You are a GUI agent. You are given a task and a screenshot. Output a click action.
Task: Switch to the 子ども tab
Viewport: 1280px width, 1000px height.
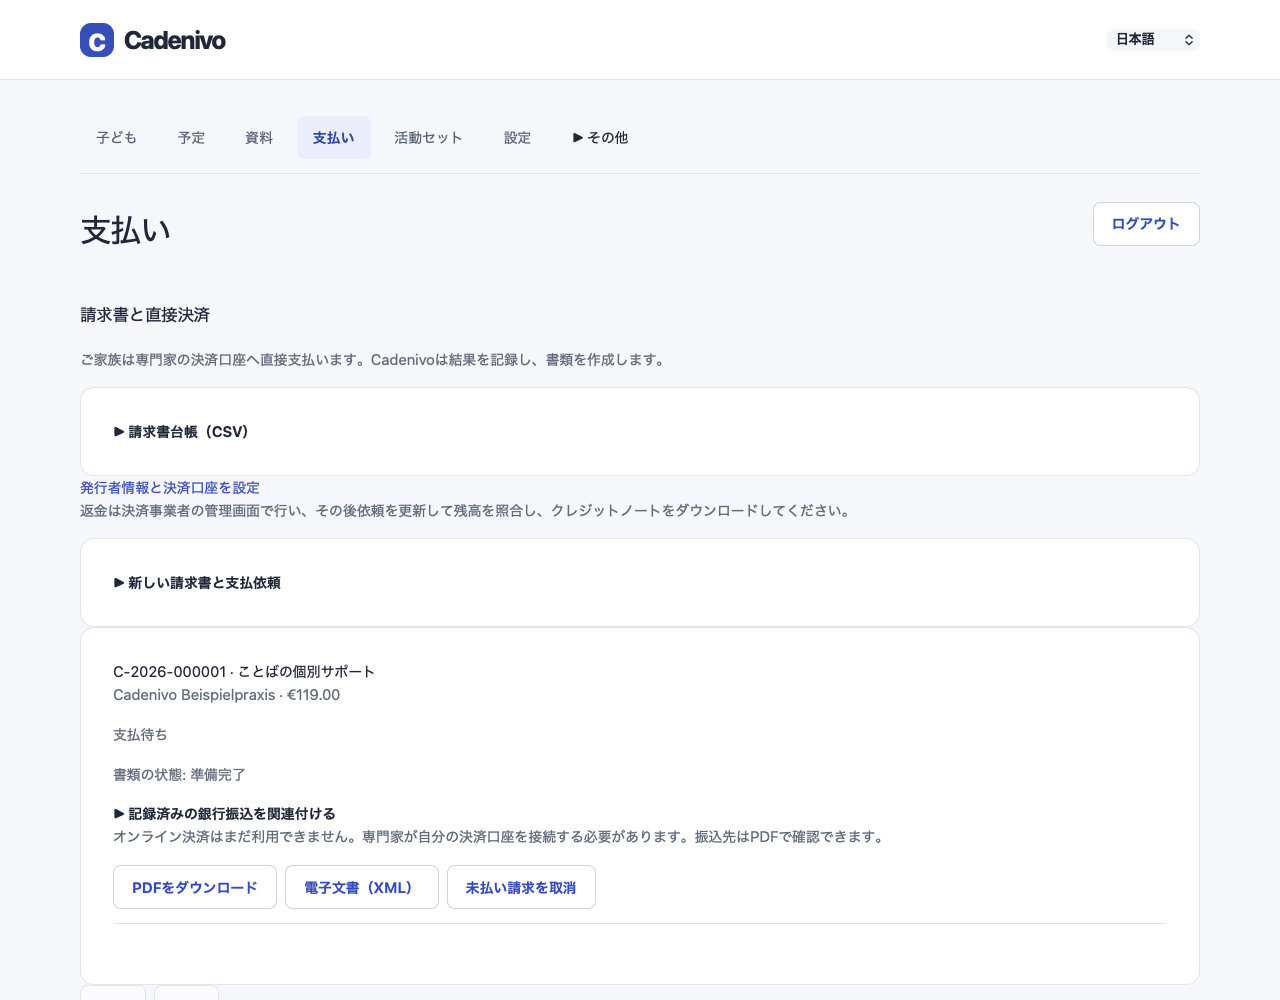pos(116,138)
